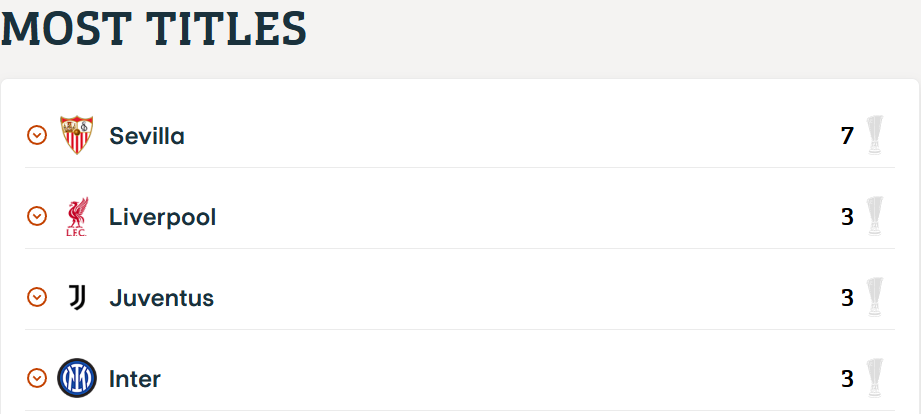Click the Most Titles heading

coord(154,28)
